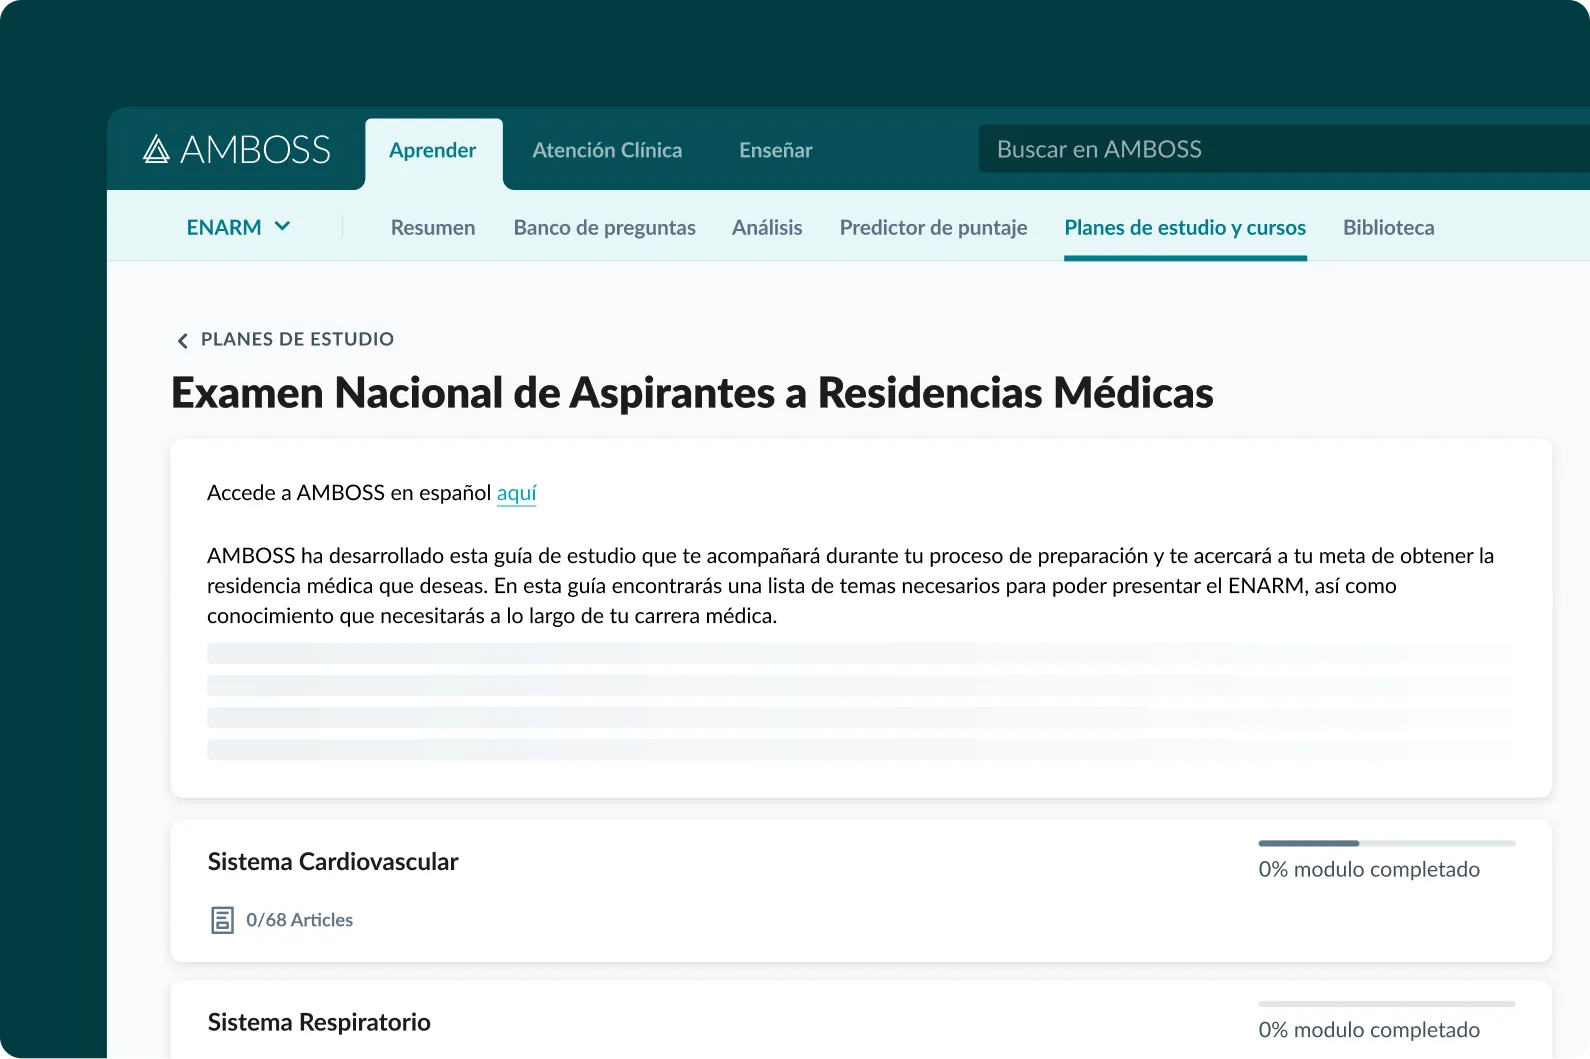Open the Enseñar tab

click(776, 151)
